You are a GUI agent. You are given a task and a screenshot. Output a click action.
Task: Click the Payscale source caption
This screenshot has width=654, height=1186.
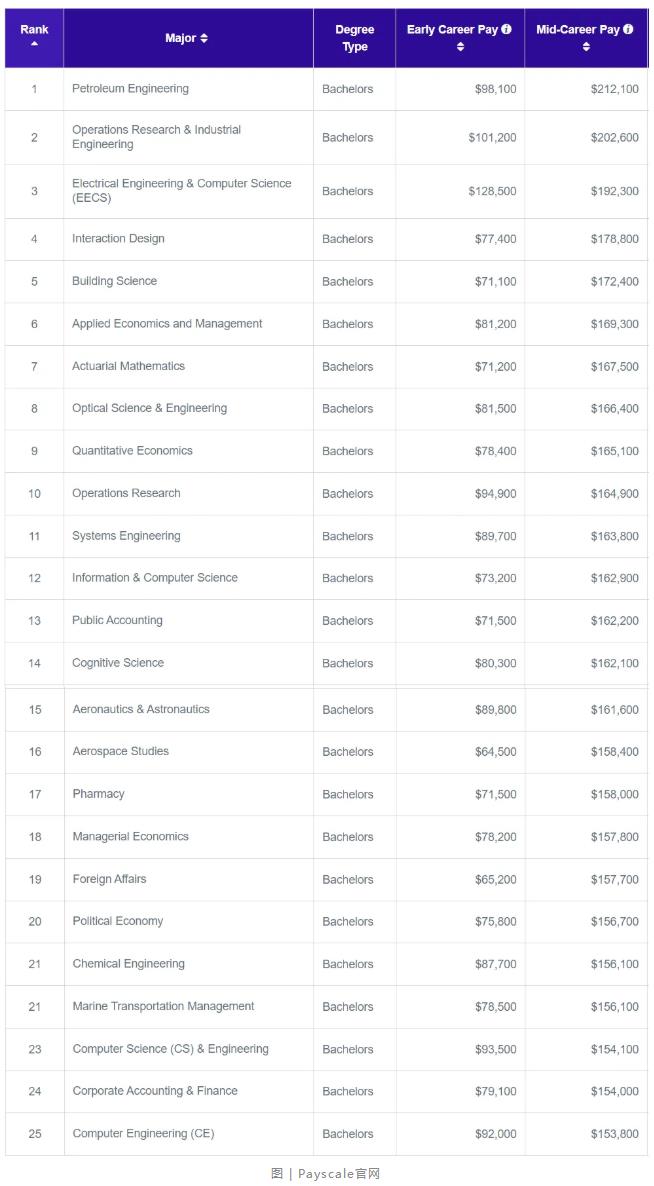(x=326, y=1174)
